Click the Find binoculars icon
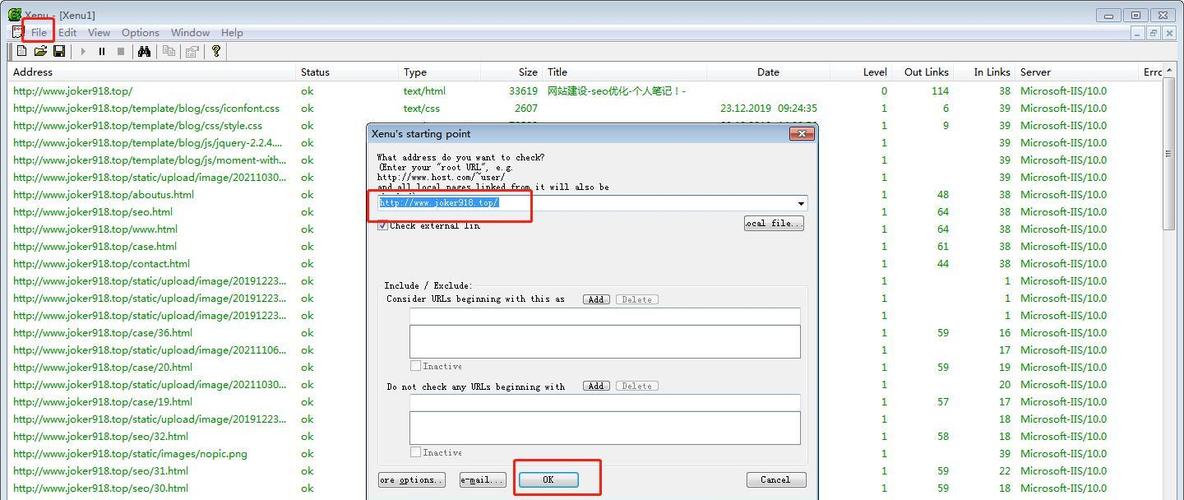 coord(144,51)
